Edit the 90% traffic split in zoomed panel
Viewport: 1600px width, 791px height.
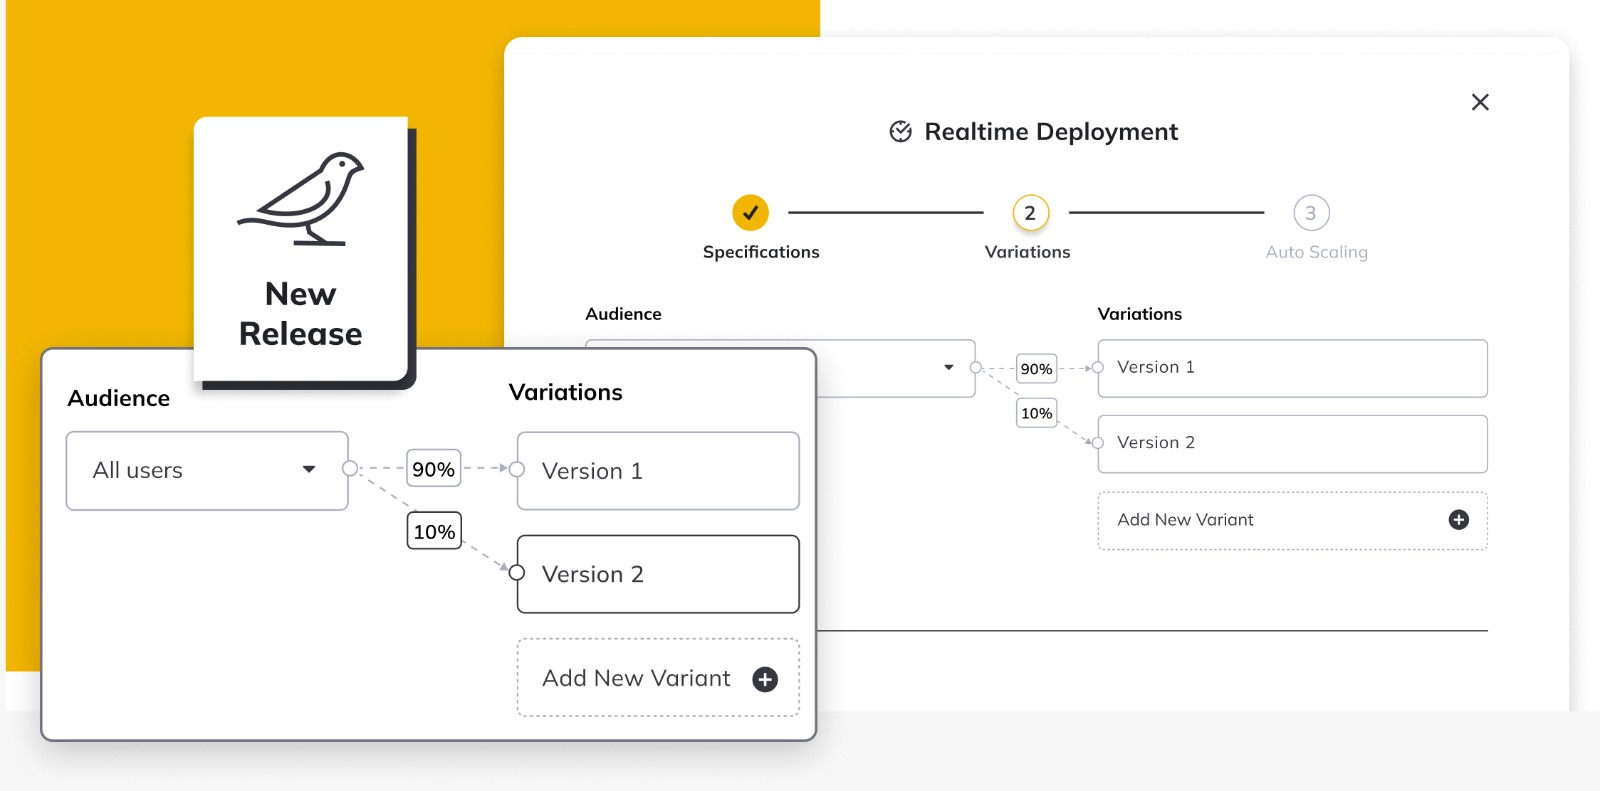point(434,468)
